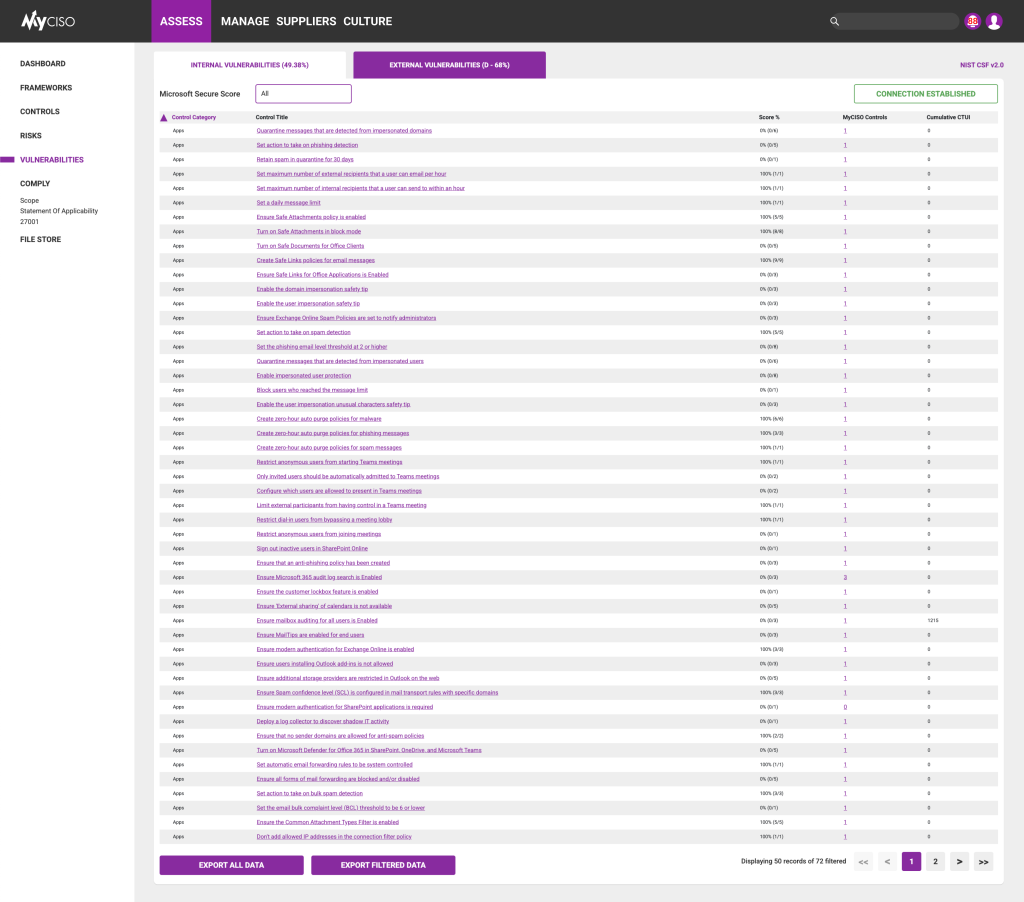Open the user profile avatar menu
Image resolution: width=1024 pixels, height=902 pixels.
tap(993, 21)
